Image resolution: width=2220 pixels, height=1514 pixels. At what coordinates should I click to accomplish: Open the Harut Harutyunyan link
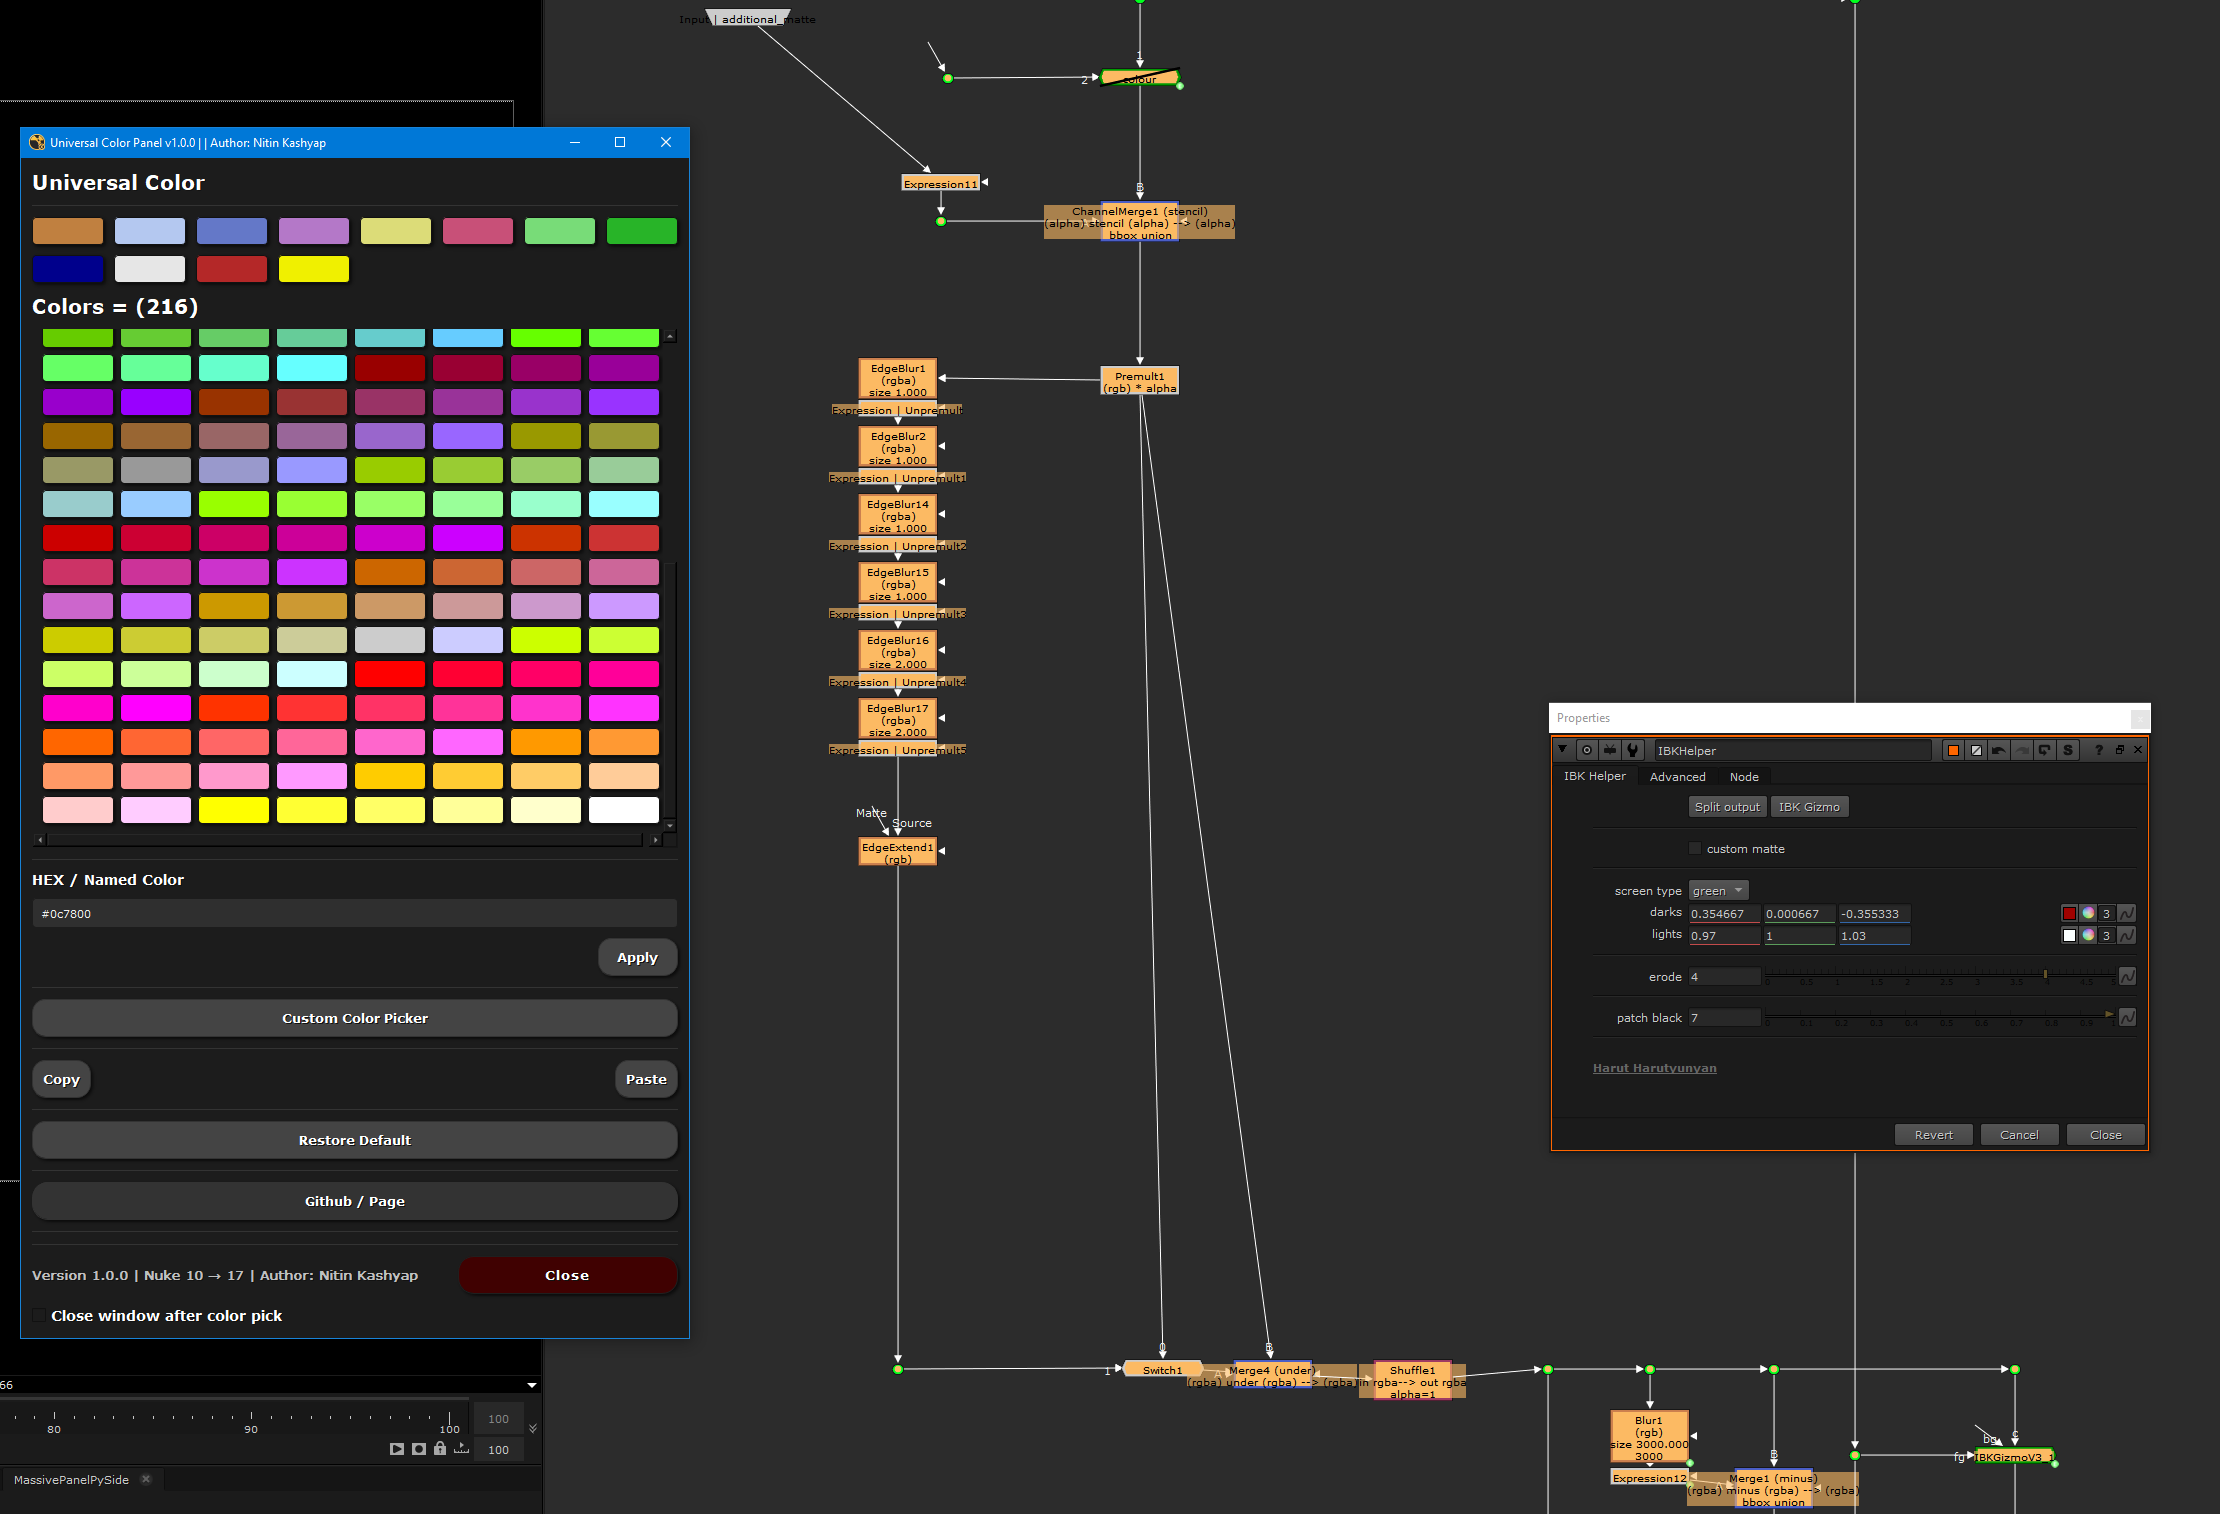pos(1654,1067)
